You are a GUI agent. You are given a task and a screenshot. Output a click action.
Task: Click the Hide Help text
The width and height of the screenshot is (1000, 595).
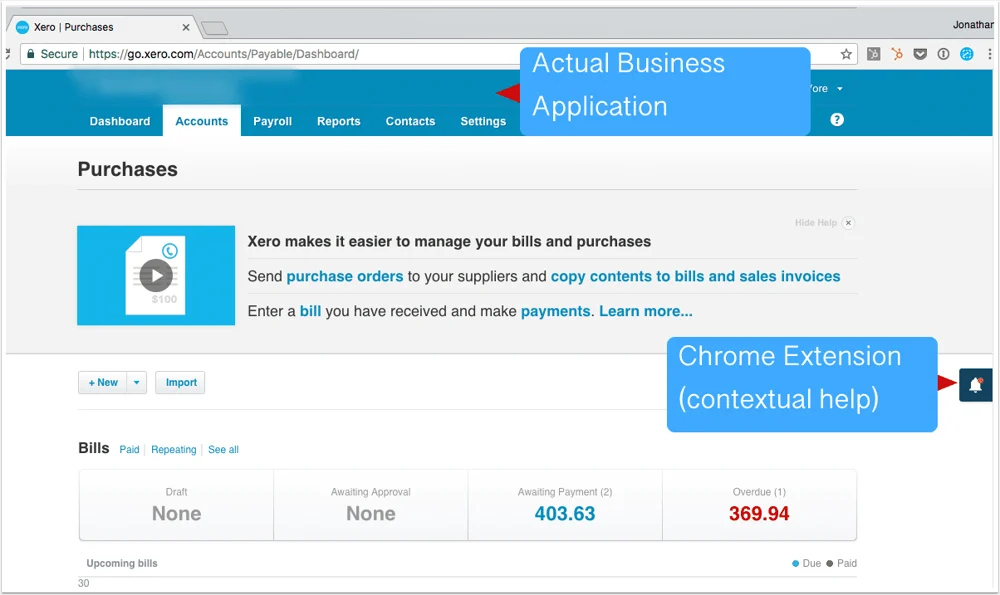(816, 223)
